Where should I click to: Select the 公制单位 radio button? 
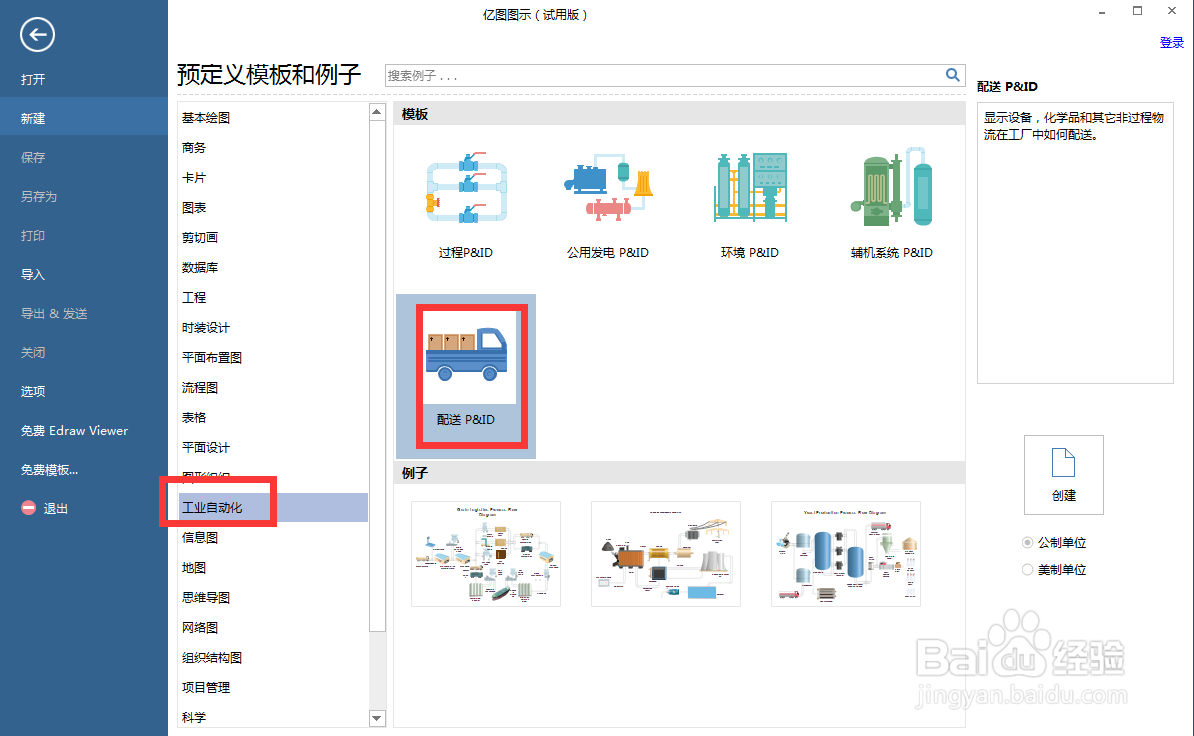pos(1027,543)
